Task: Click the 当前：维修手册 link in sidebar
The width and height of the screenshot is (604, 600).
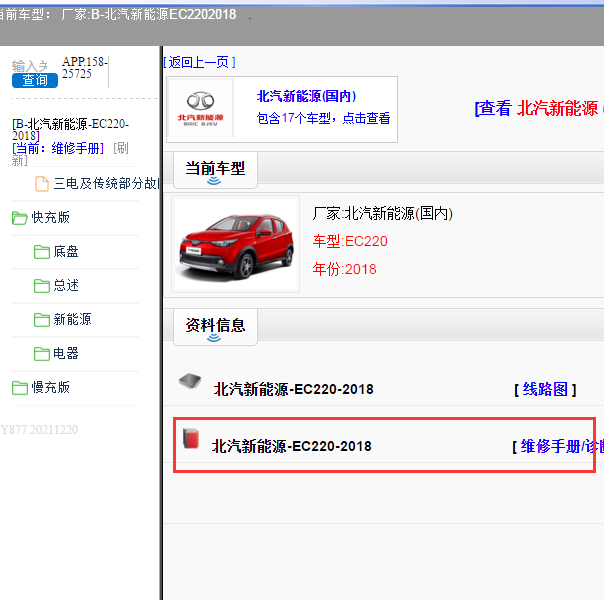Action: (58, 148)
